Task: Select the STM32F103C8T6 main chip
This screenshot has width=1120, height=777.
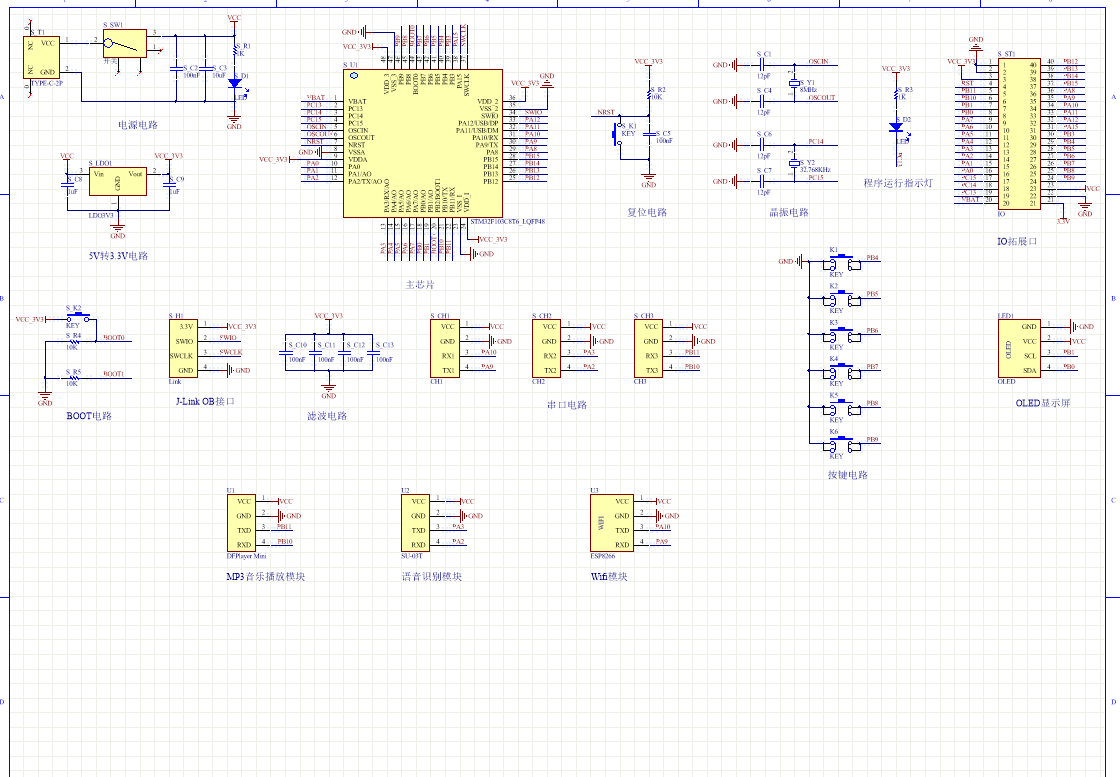Action: (x=422, y=142)
